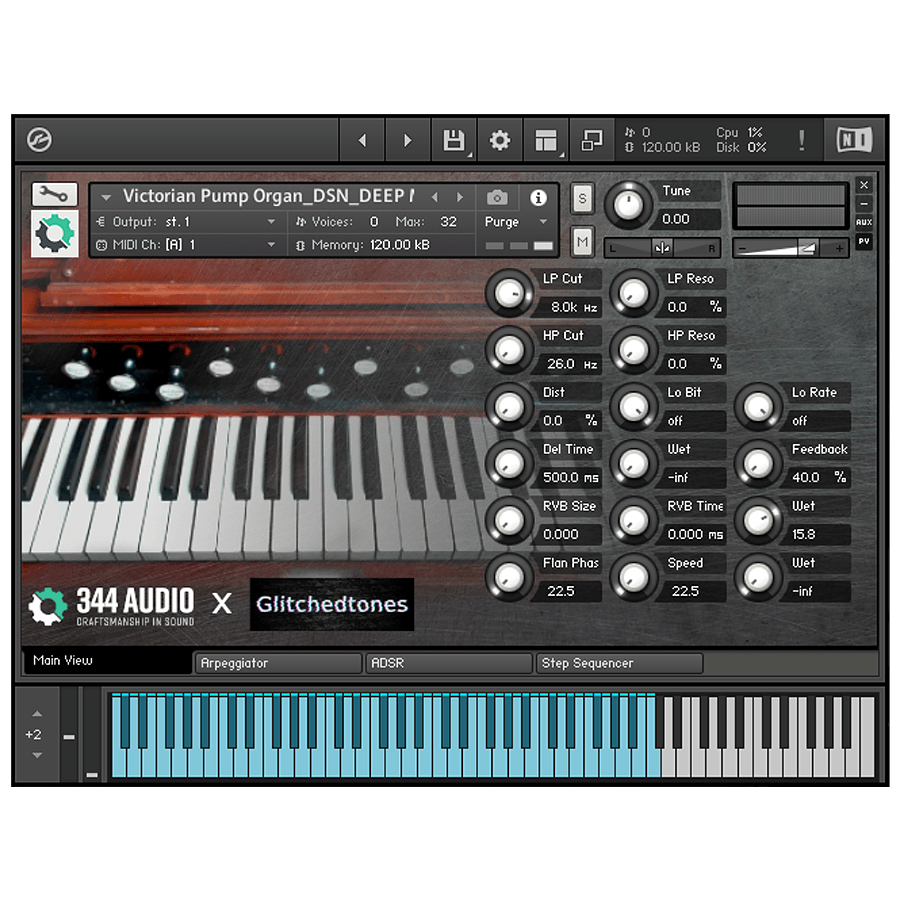900x900 pixels.
Task: Click the HP Reso knob
Action: click(634, 350)
